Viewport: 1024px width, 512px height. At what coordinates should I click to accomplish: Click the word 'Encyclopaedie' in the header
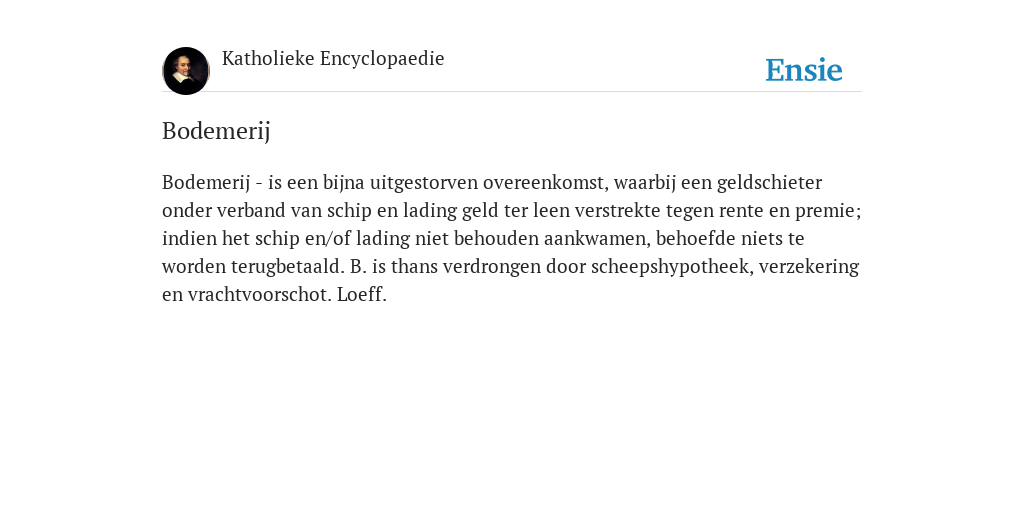382,59
